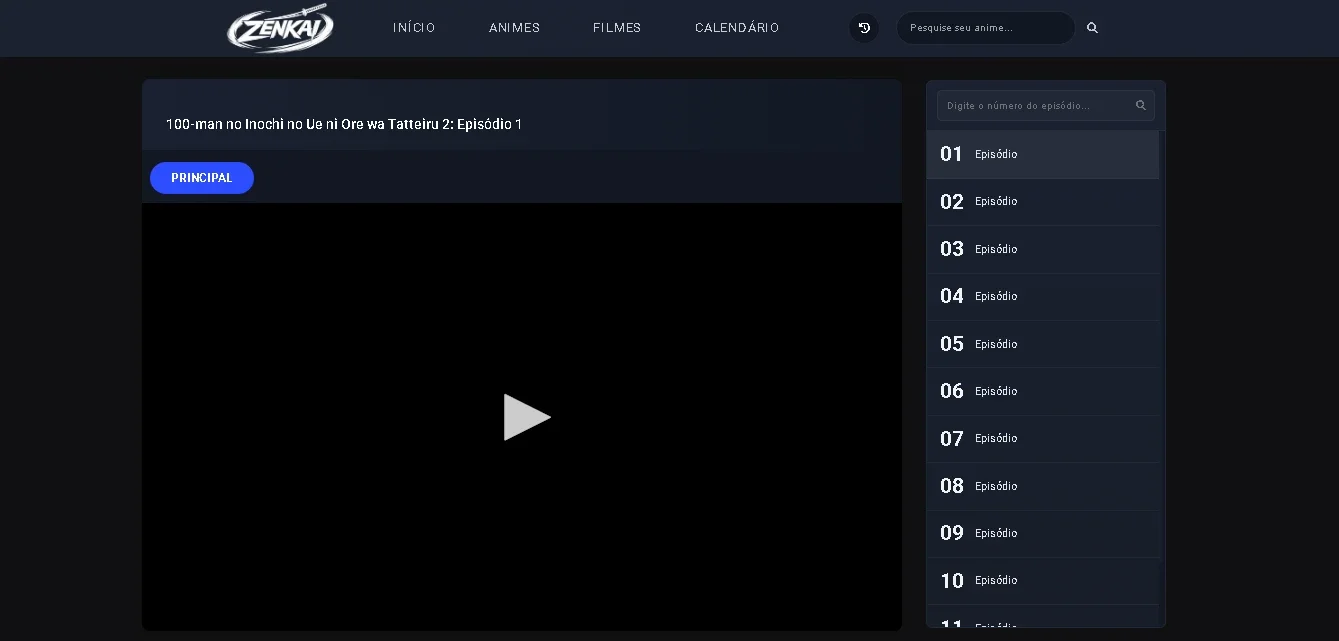Viewport: 1339px width, 641px height.
Task: Open the ANIMES menu item
Action: tap(514, 28)
